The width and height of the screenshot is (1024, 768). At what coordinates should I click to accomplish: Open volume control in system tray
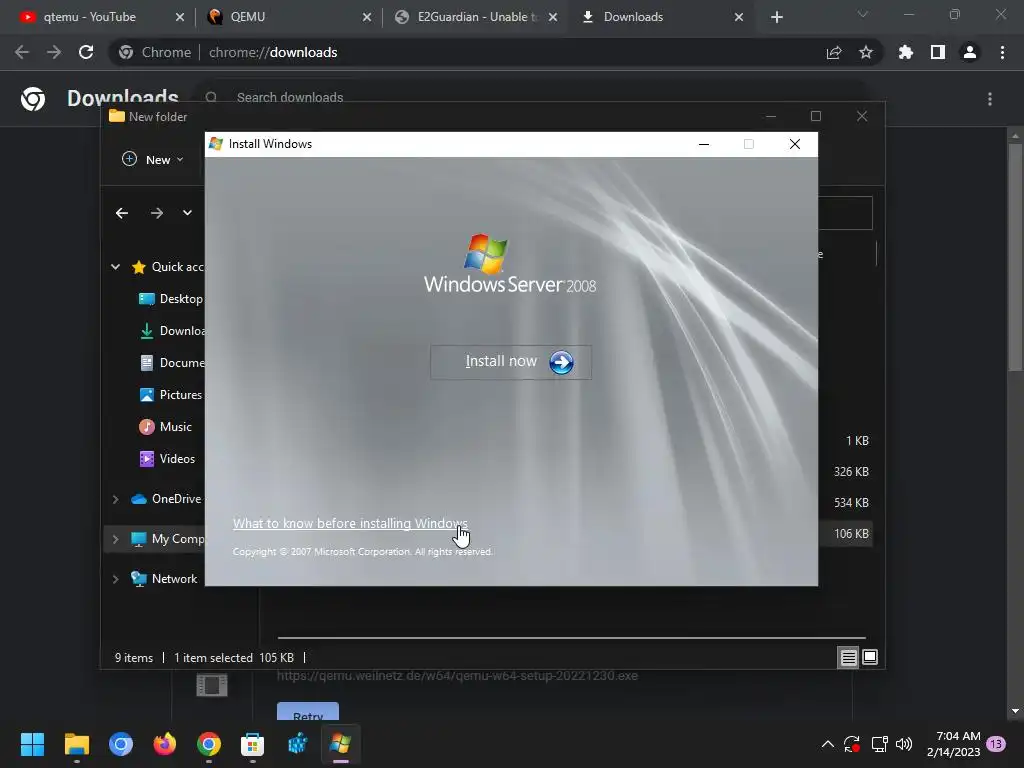[x=904, y=744]
